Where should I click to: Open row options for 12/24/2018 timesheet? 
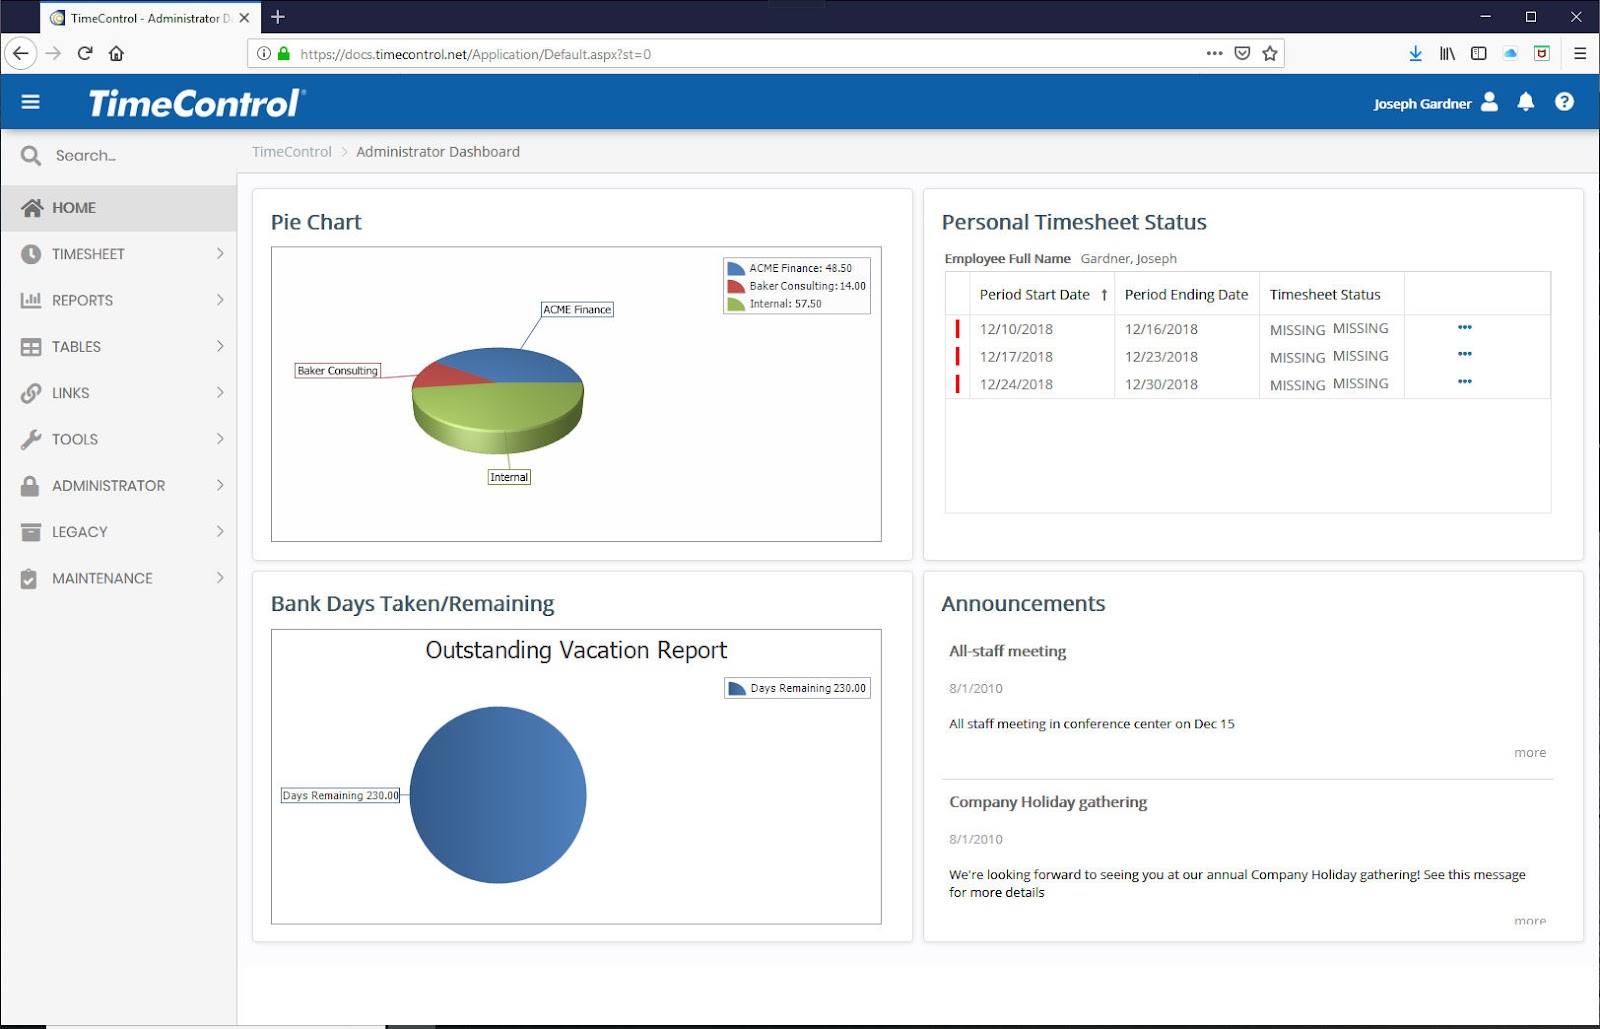click(x=1465, y=382)
